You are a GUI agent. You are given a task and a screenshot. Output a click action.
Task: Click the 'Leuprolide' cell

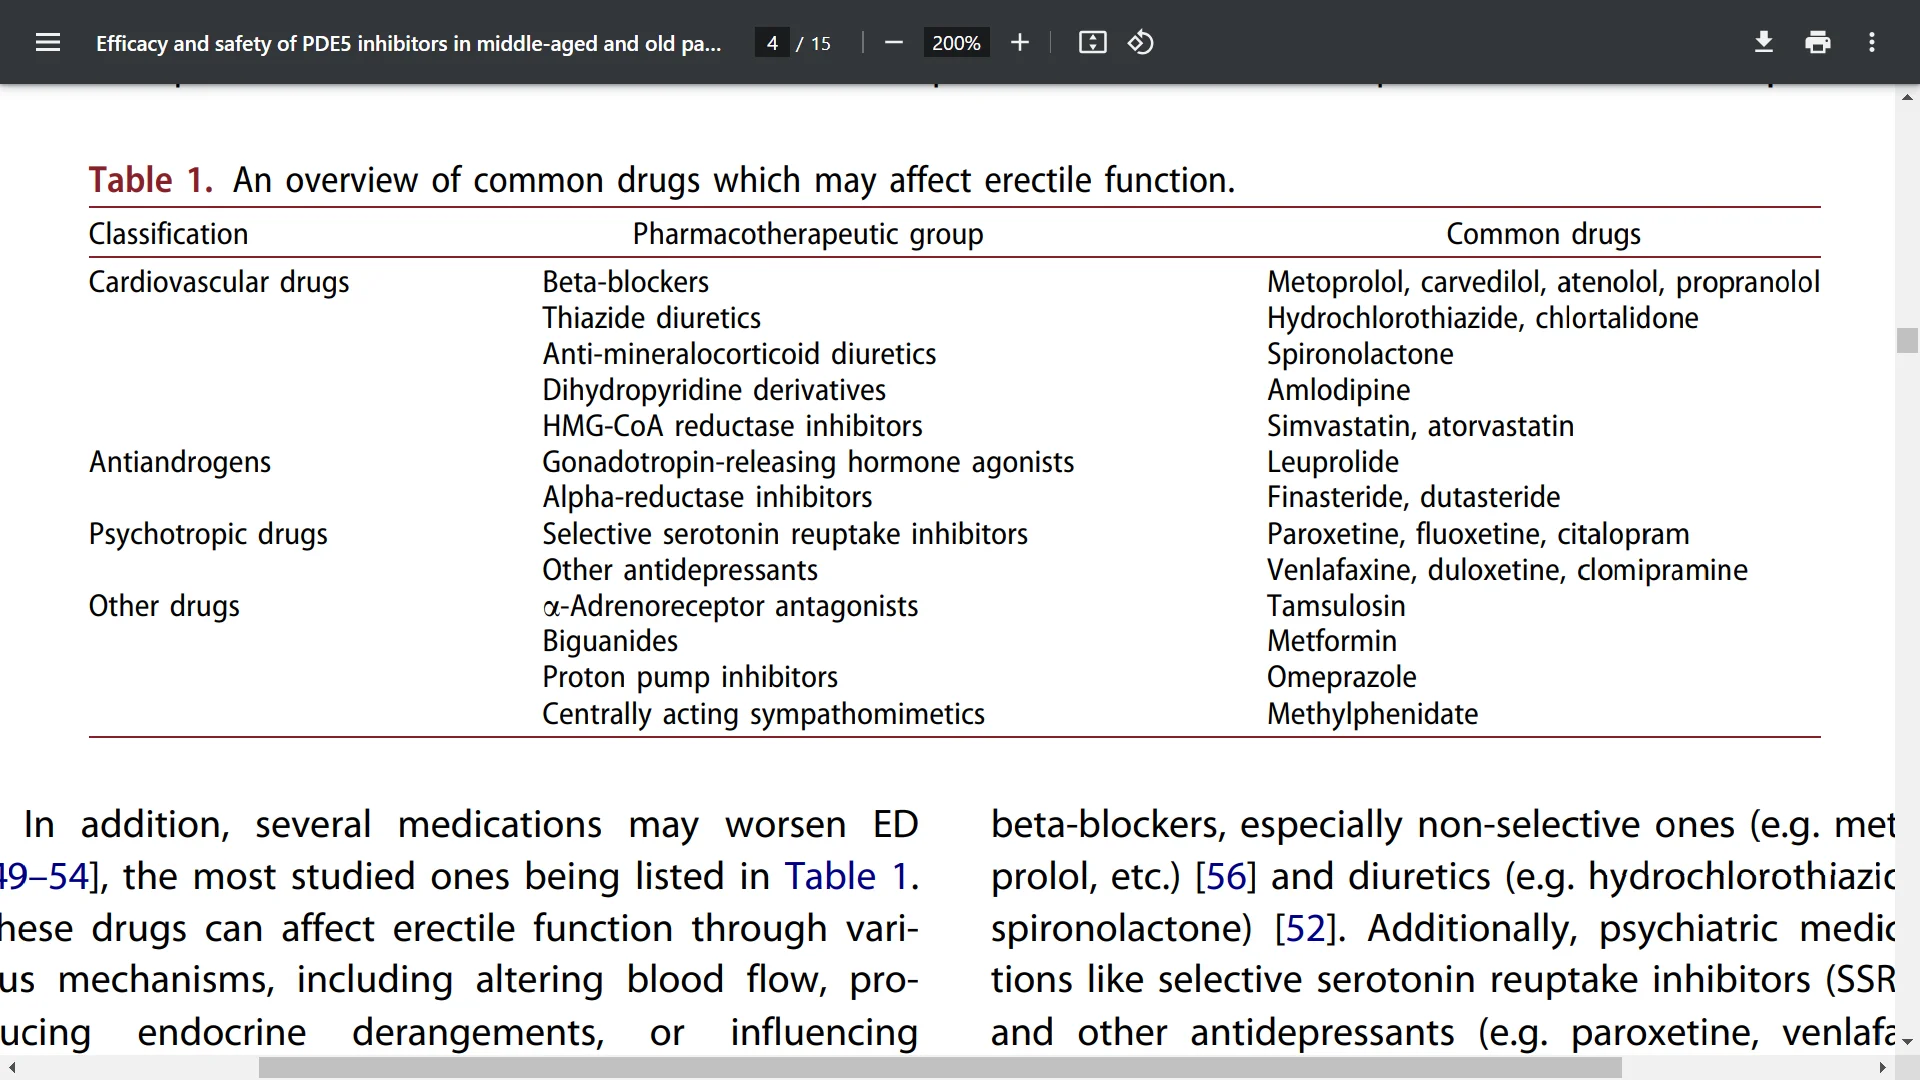point(1333,462)
